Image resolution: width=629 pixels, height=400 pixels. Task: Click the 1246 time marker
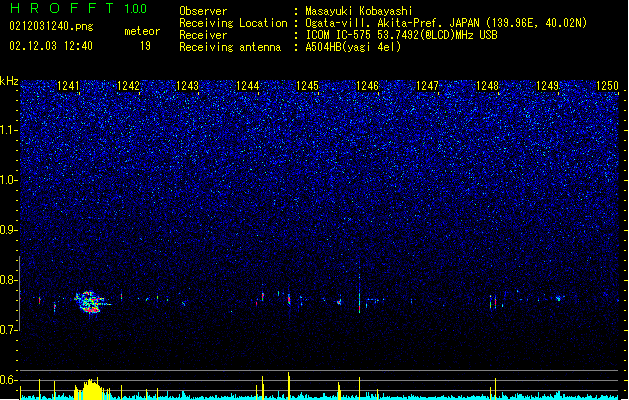pyautogui.click(x=367, y=86)
